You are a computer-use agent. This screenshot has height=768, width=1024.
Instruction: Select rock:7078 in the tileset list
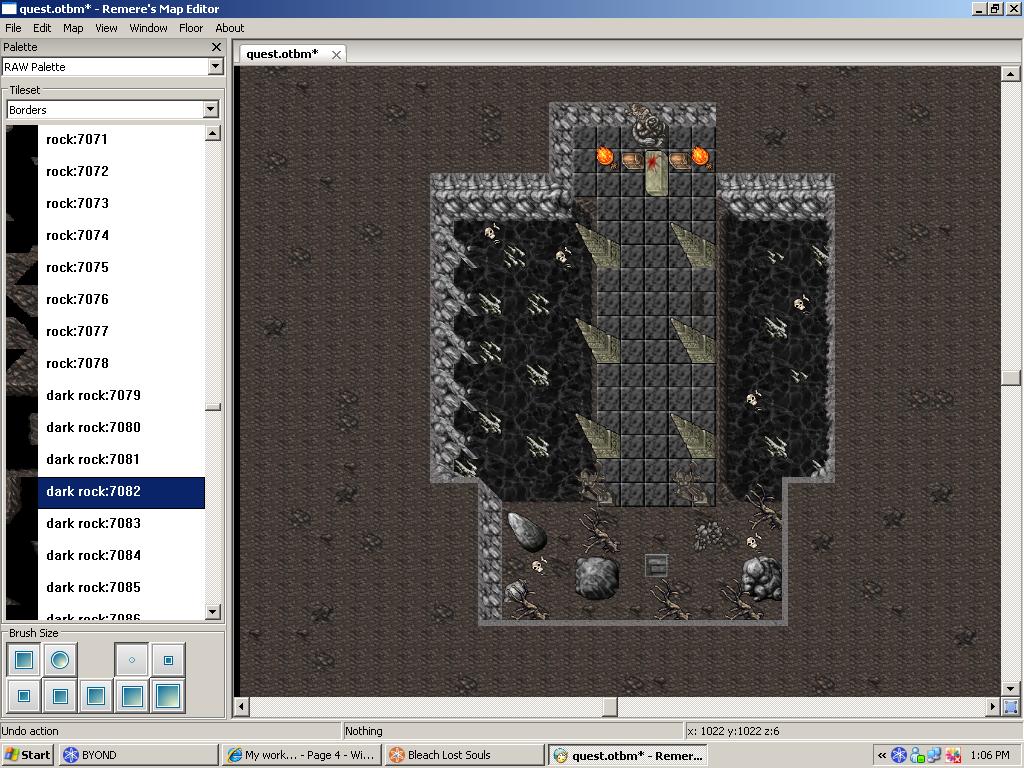(105, 363)
